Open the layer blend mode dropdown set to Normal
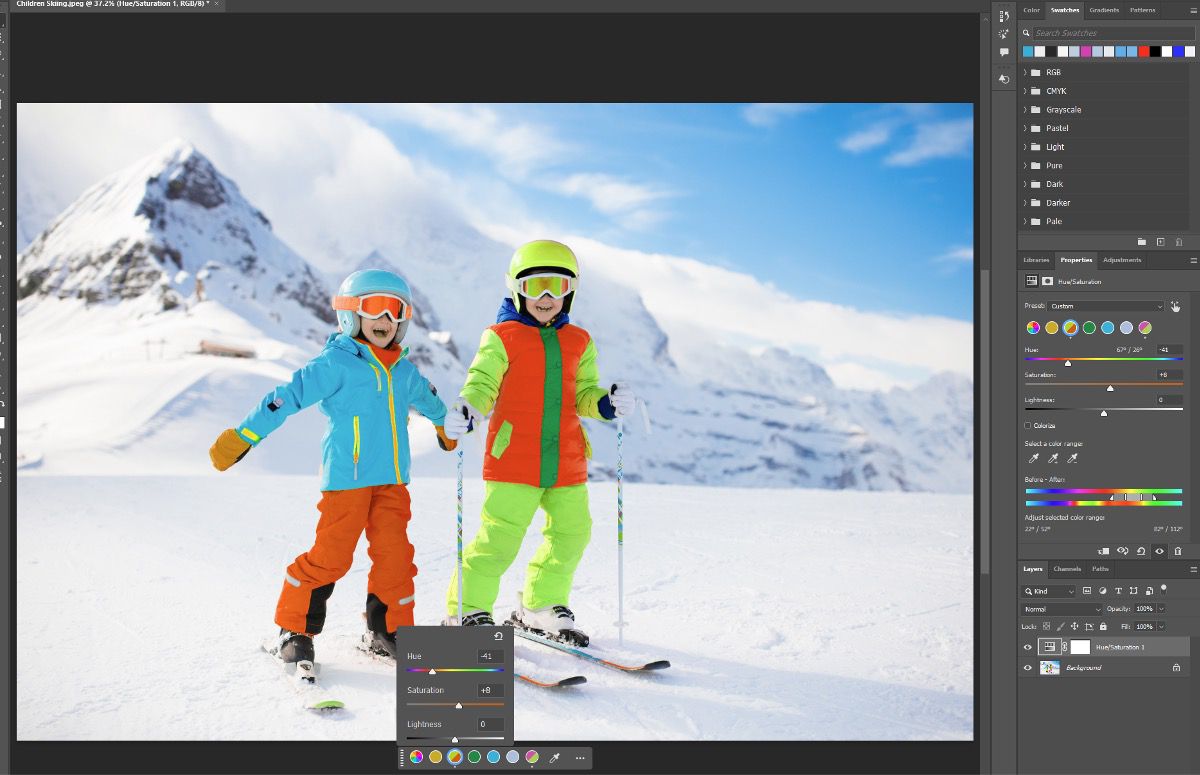 pos(1060,608)
